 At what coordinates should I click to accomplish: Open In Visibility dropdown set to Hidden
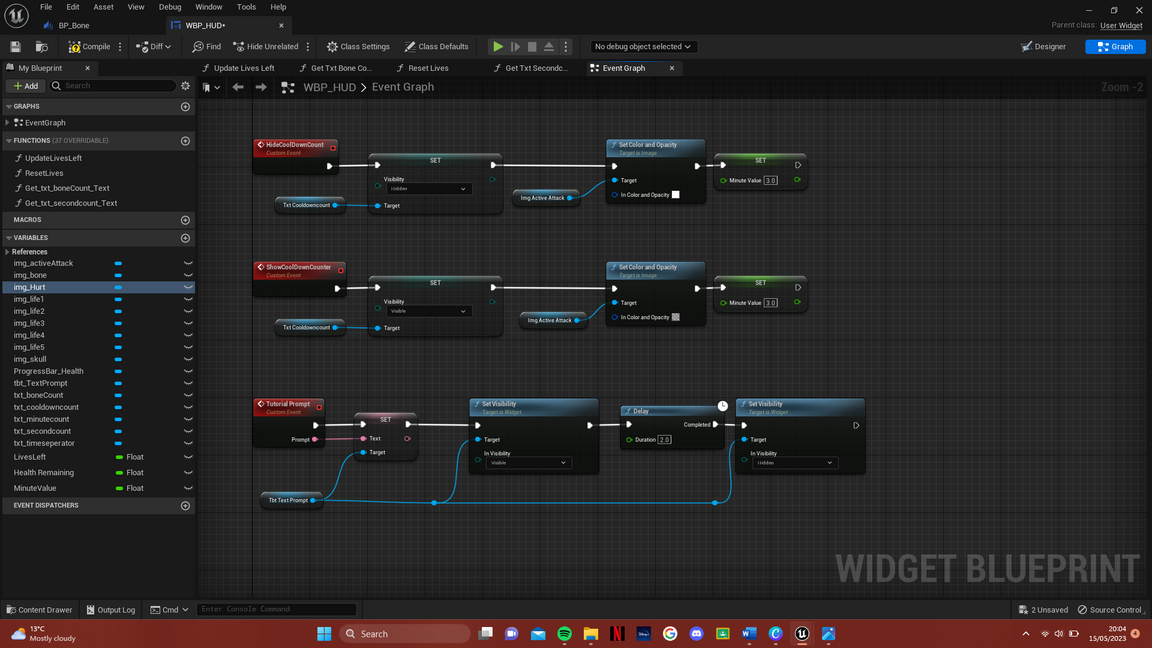794,463
